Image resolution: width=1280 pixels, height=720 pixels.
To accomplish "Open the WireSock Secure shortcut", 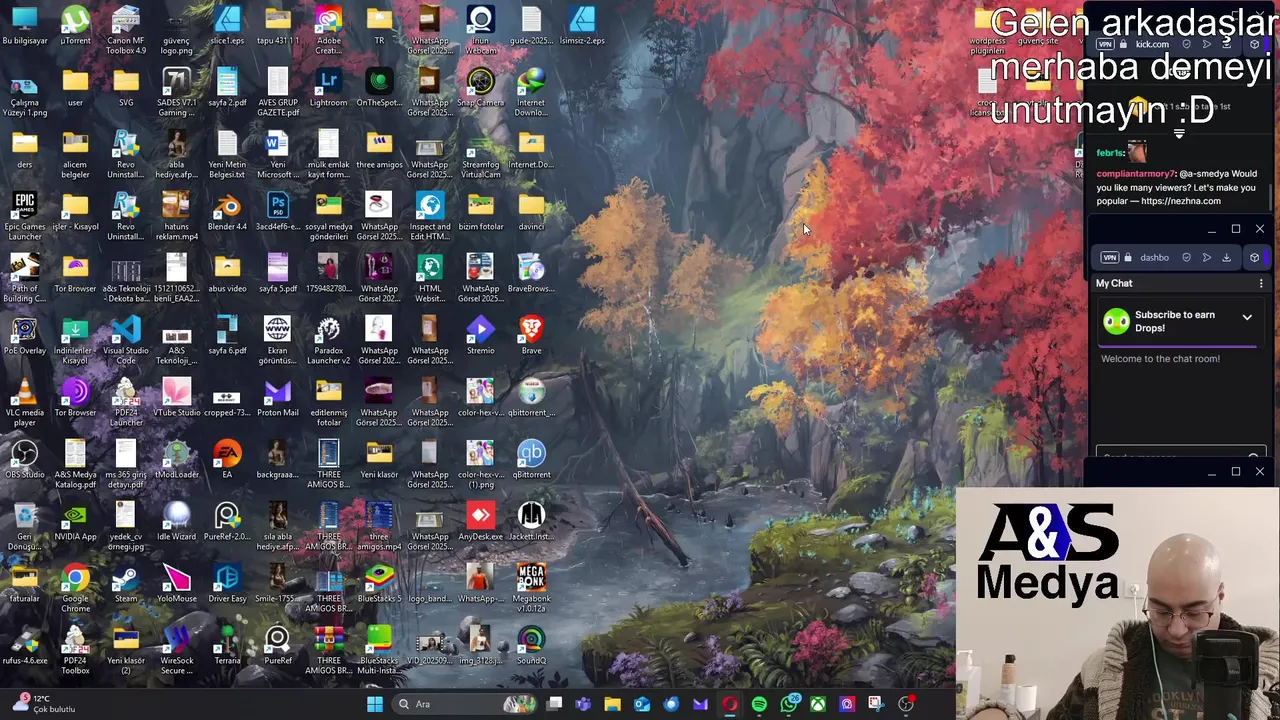I will (176, 650).
